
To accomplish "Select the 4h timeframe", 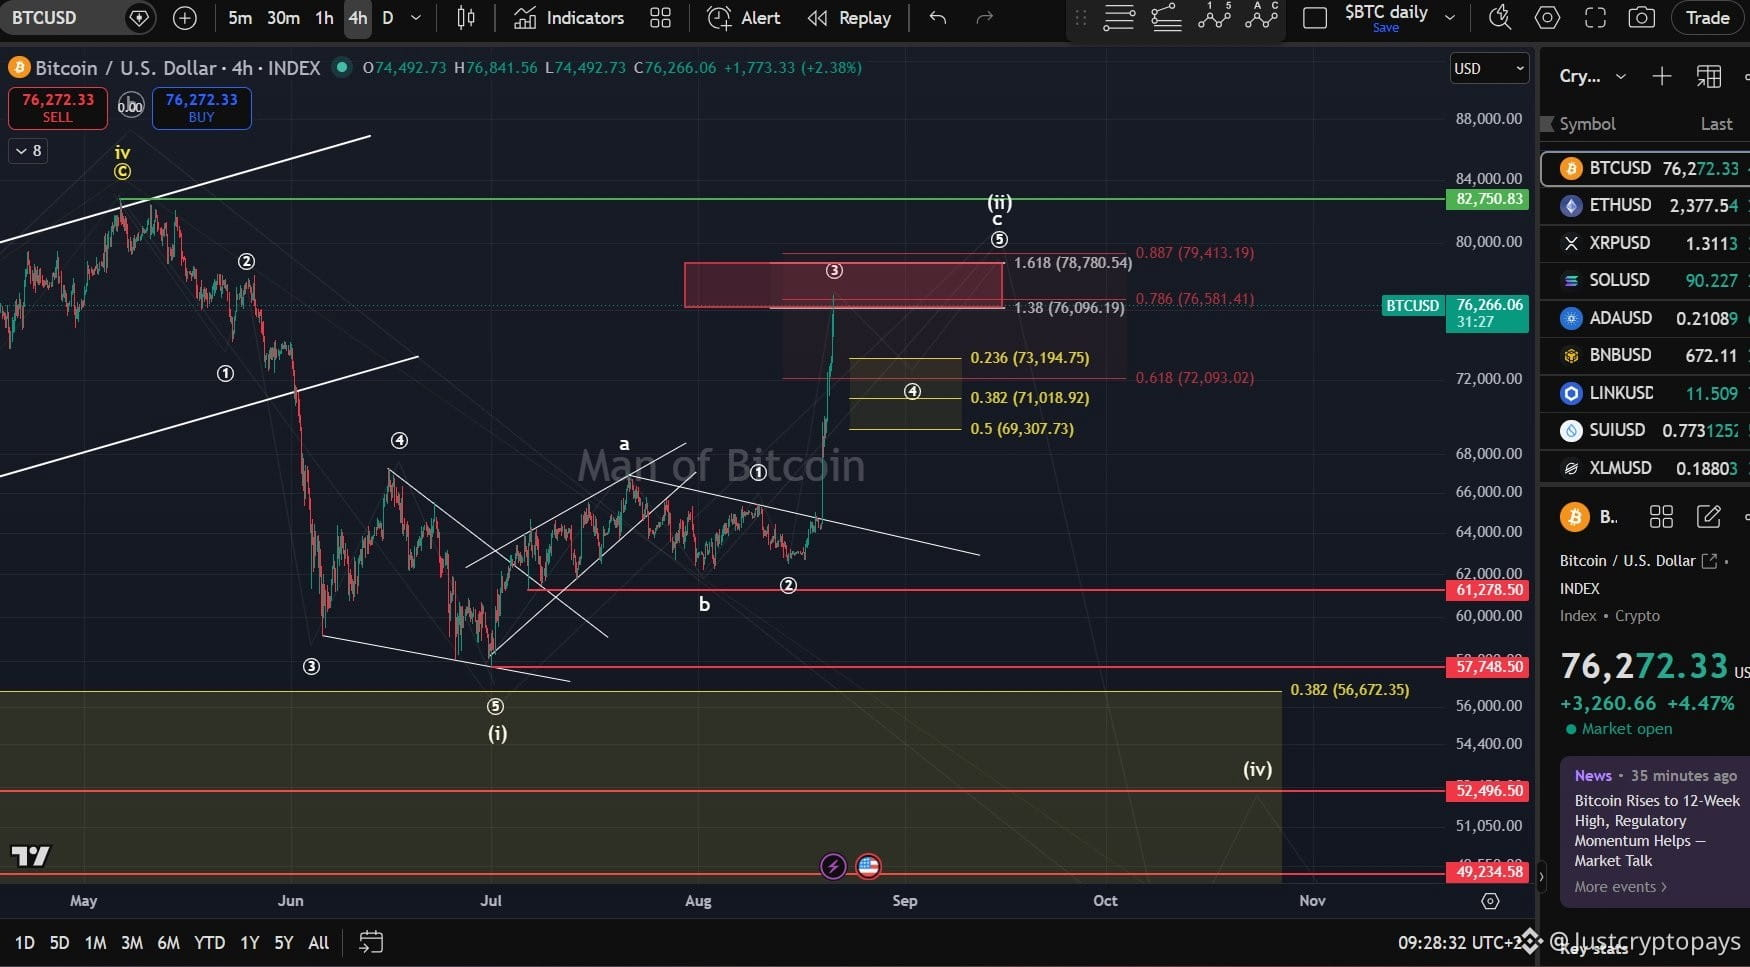I will (357, 18).
